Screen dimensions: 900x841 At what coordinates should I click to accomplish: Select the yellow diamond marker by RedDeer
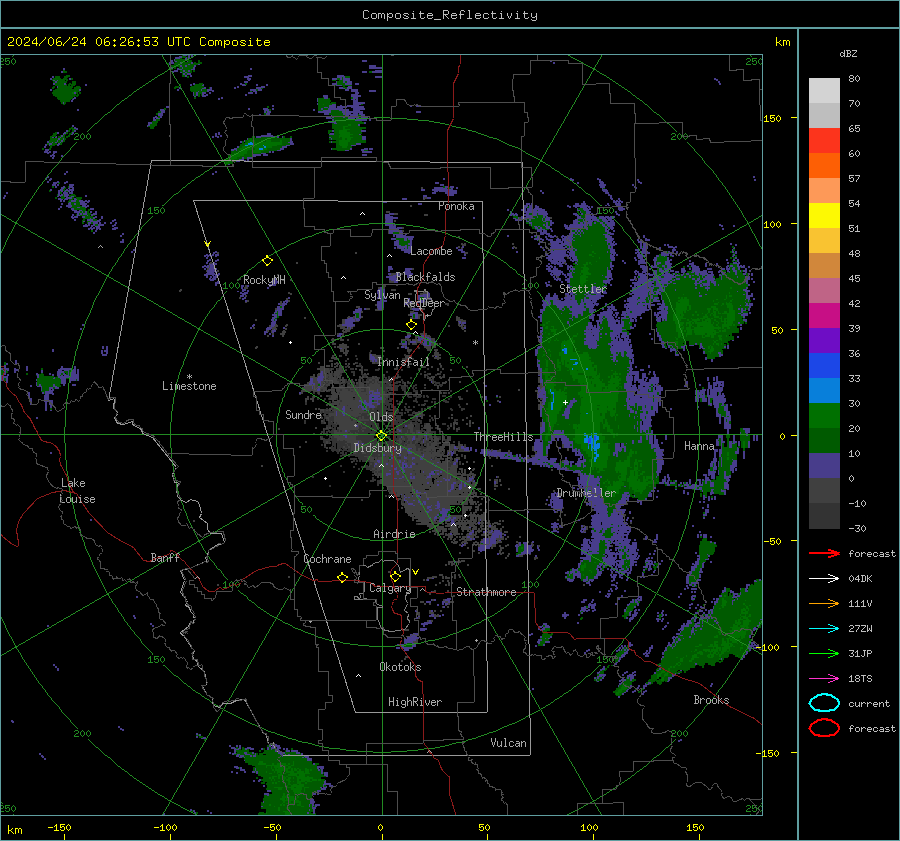coord(411,325)
